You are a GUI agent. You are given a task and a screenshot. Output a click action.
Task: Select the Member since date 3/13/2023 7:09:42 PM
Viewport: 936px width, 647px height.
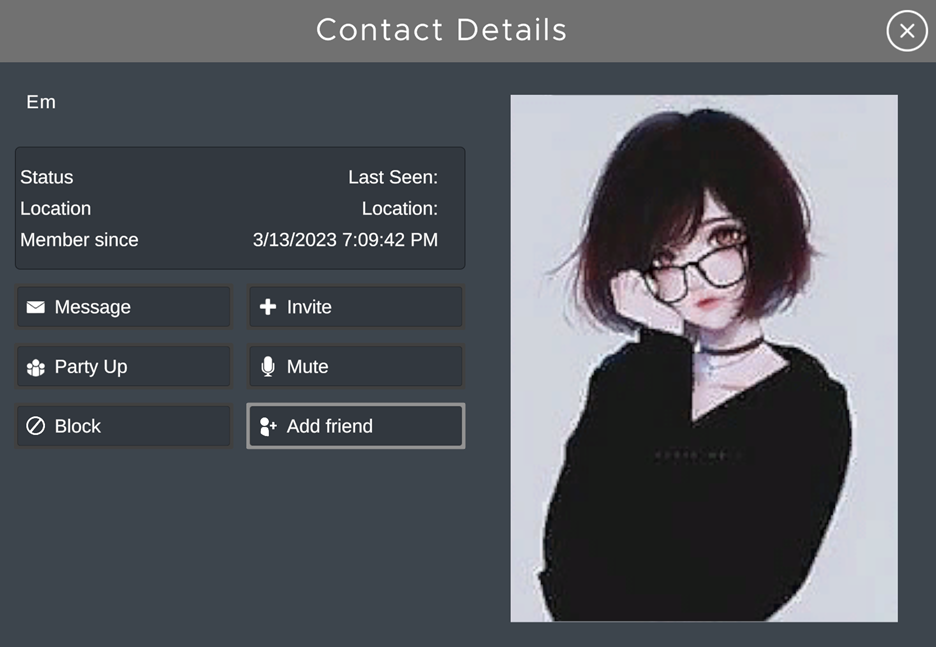(x=345, y=240)
